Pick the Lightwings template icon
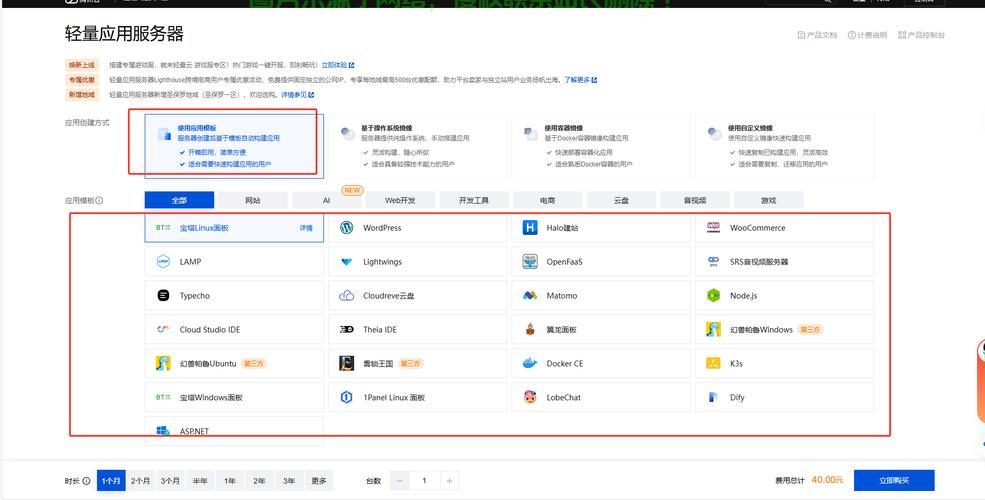985x500 pixels. coord(347,262)
